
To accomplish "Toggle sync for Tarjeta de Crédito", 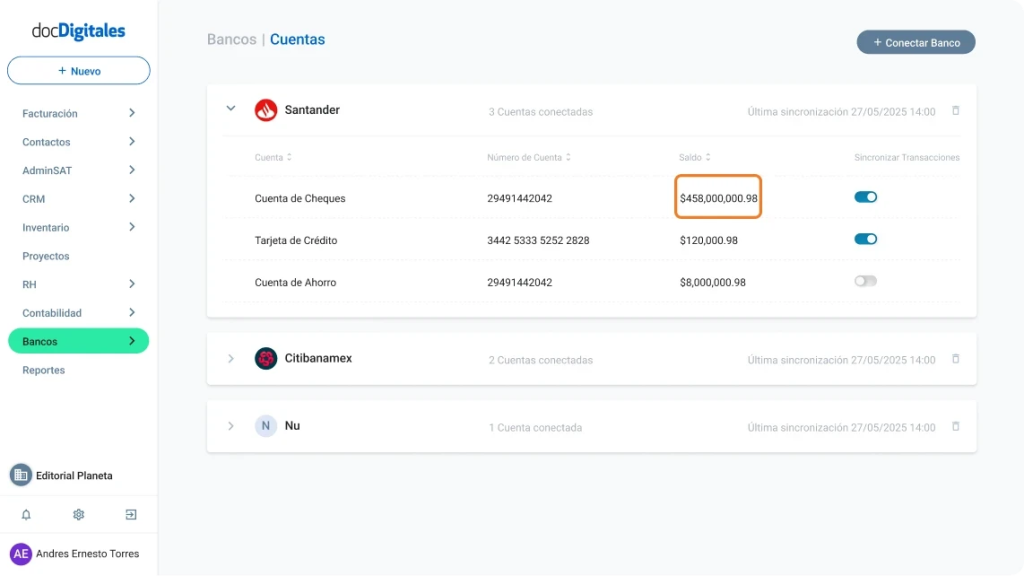I will 865,239.
